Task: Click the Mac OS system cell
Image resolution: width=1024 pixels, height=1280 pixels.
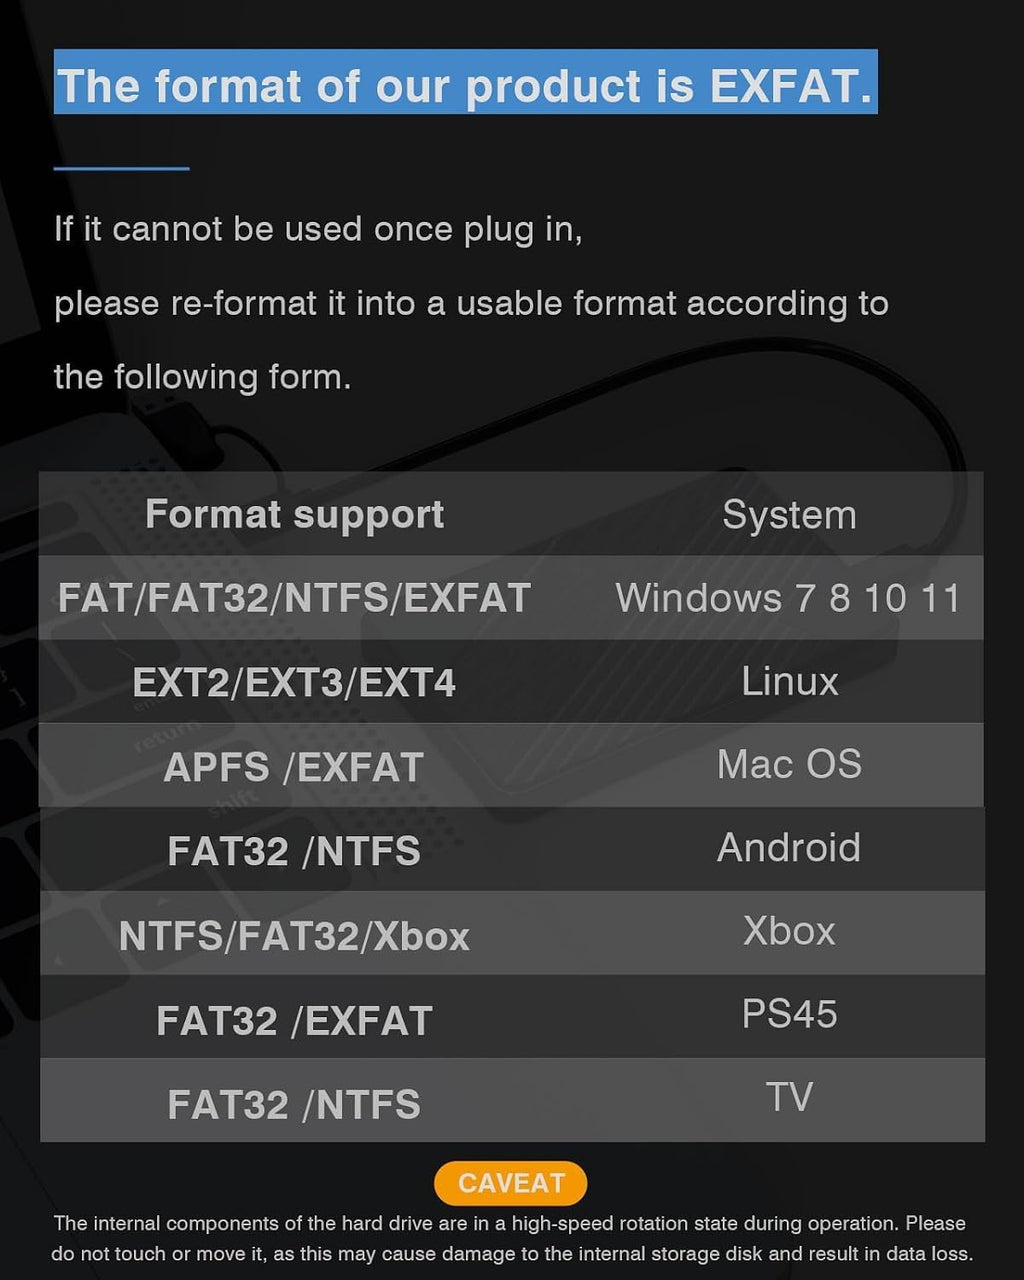Action: coord(789,764)
